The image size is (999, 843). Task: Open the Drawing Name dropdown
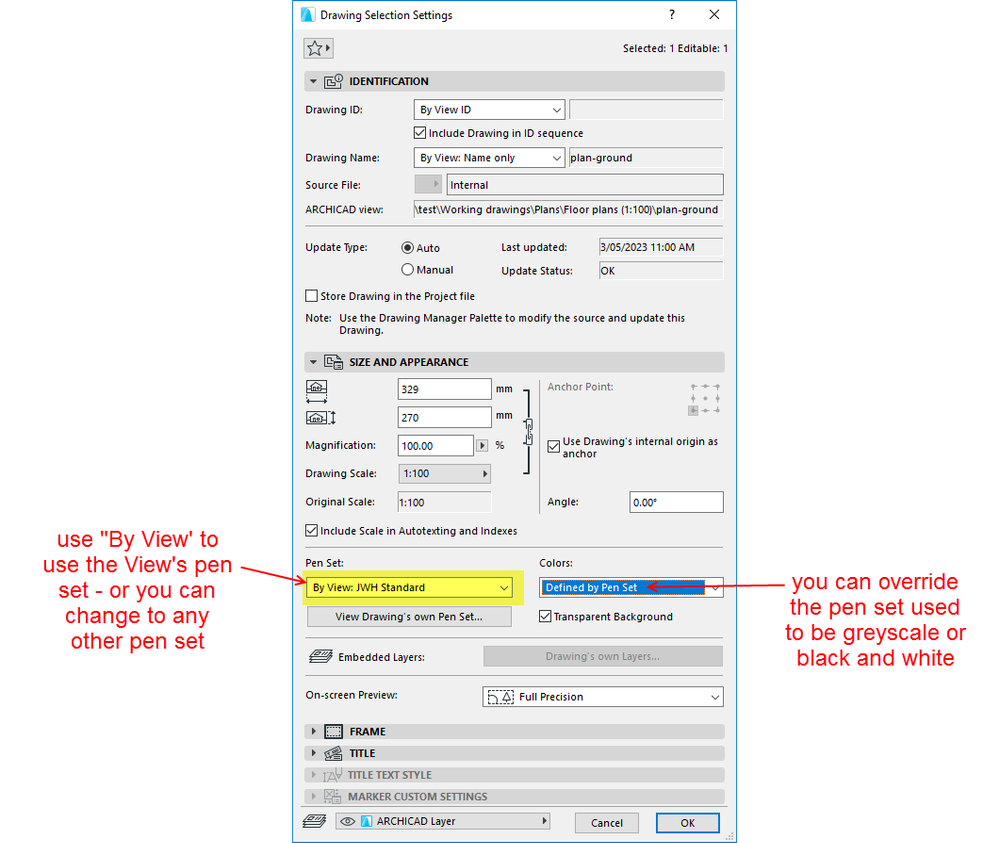coord(489,157)
